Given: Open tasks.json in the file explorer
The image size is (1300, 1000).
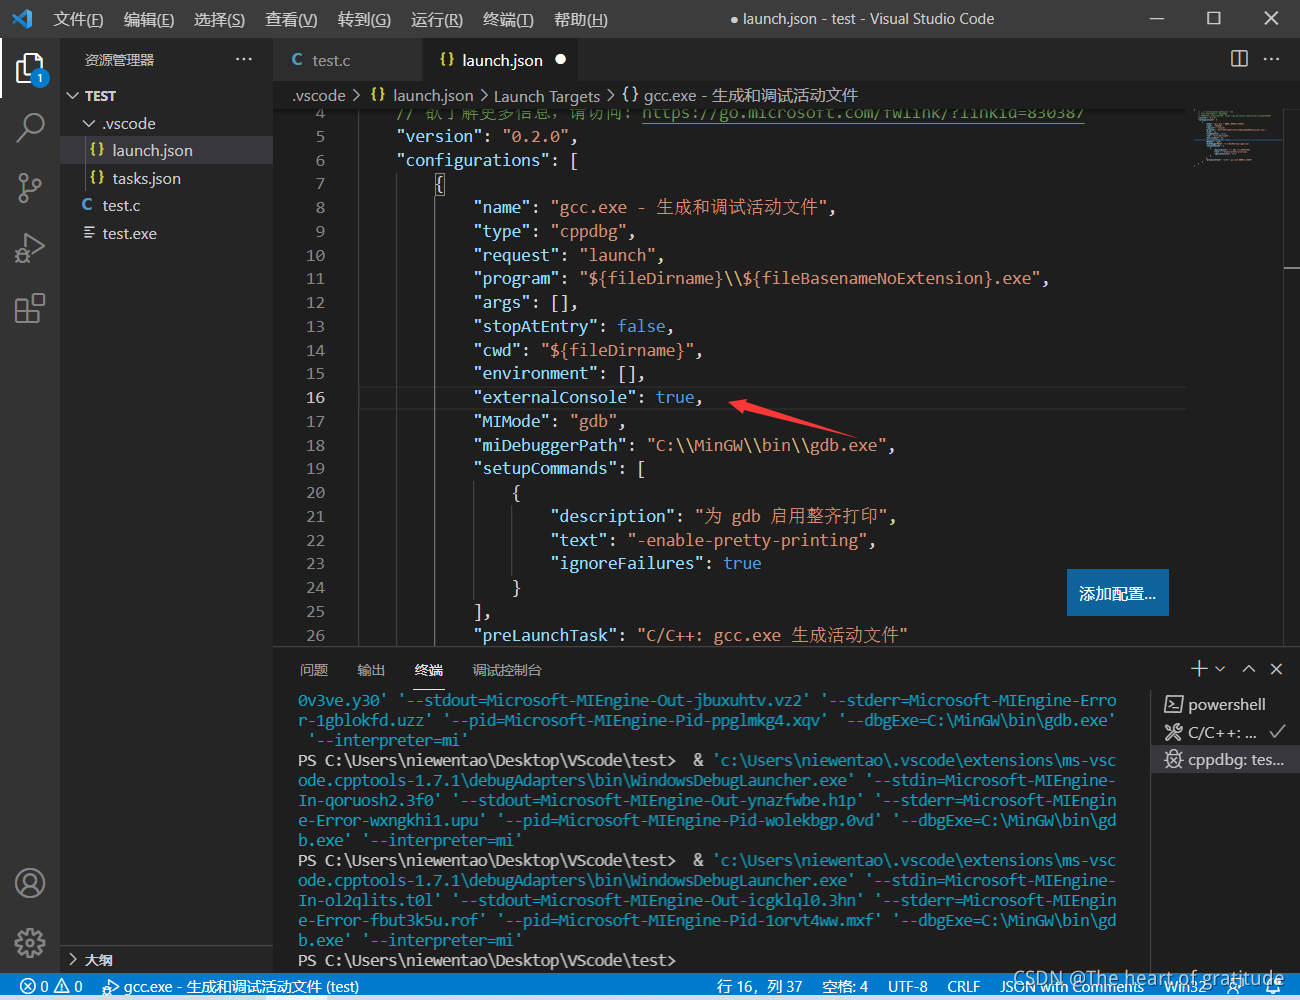Looking at the screenshot, I should pyautogui.click(x=166, y=178).
